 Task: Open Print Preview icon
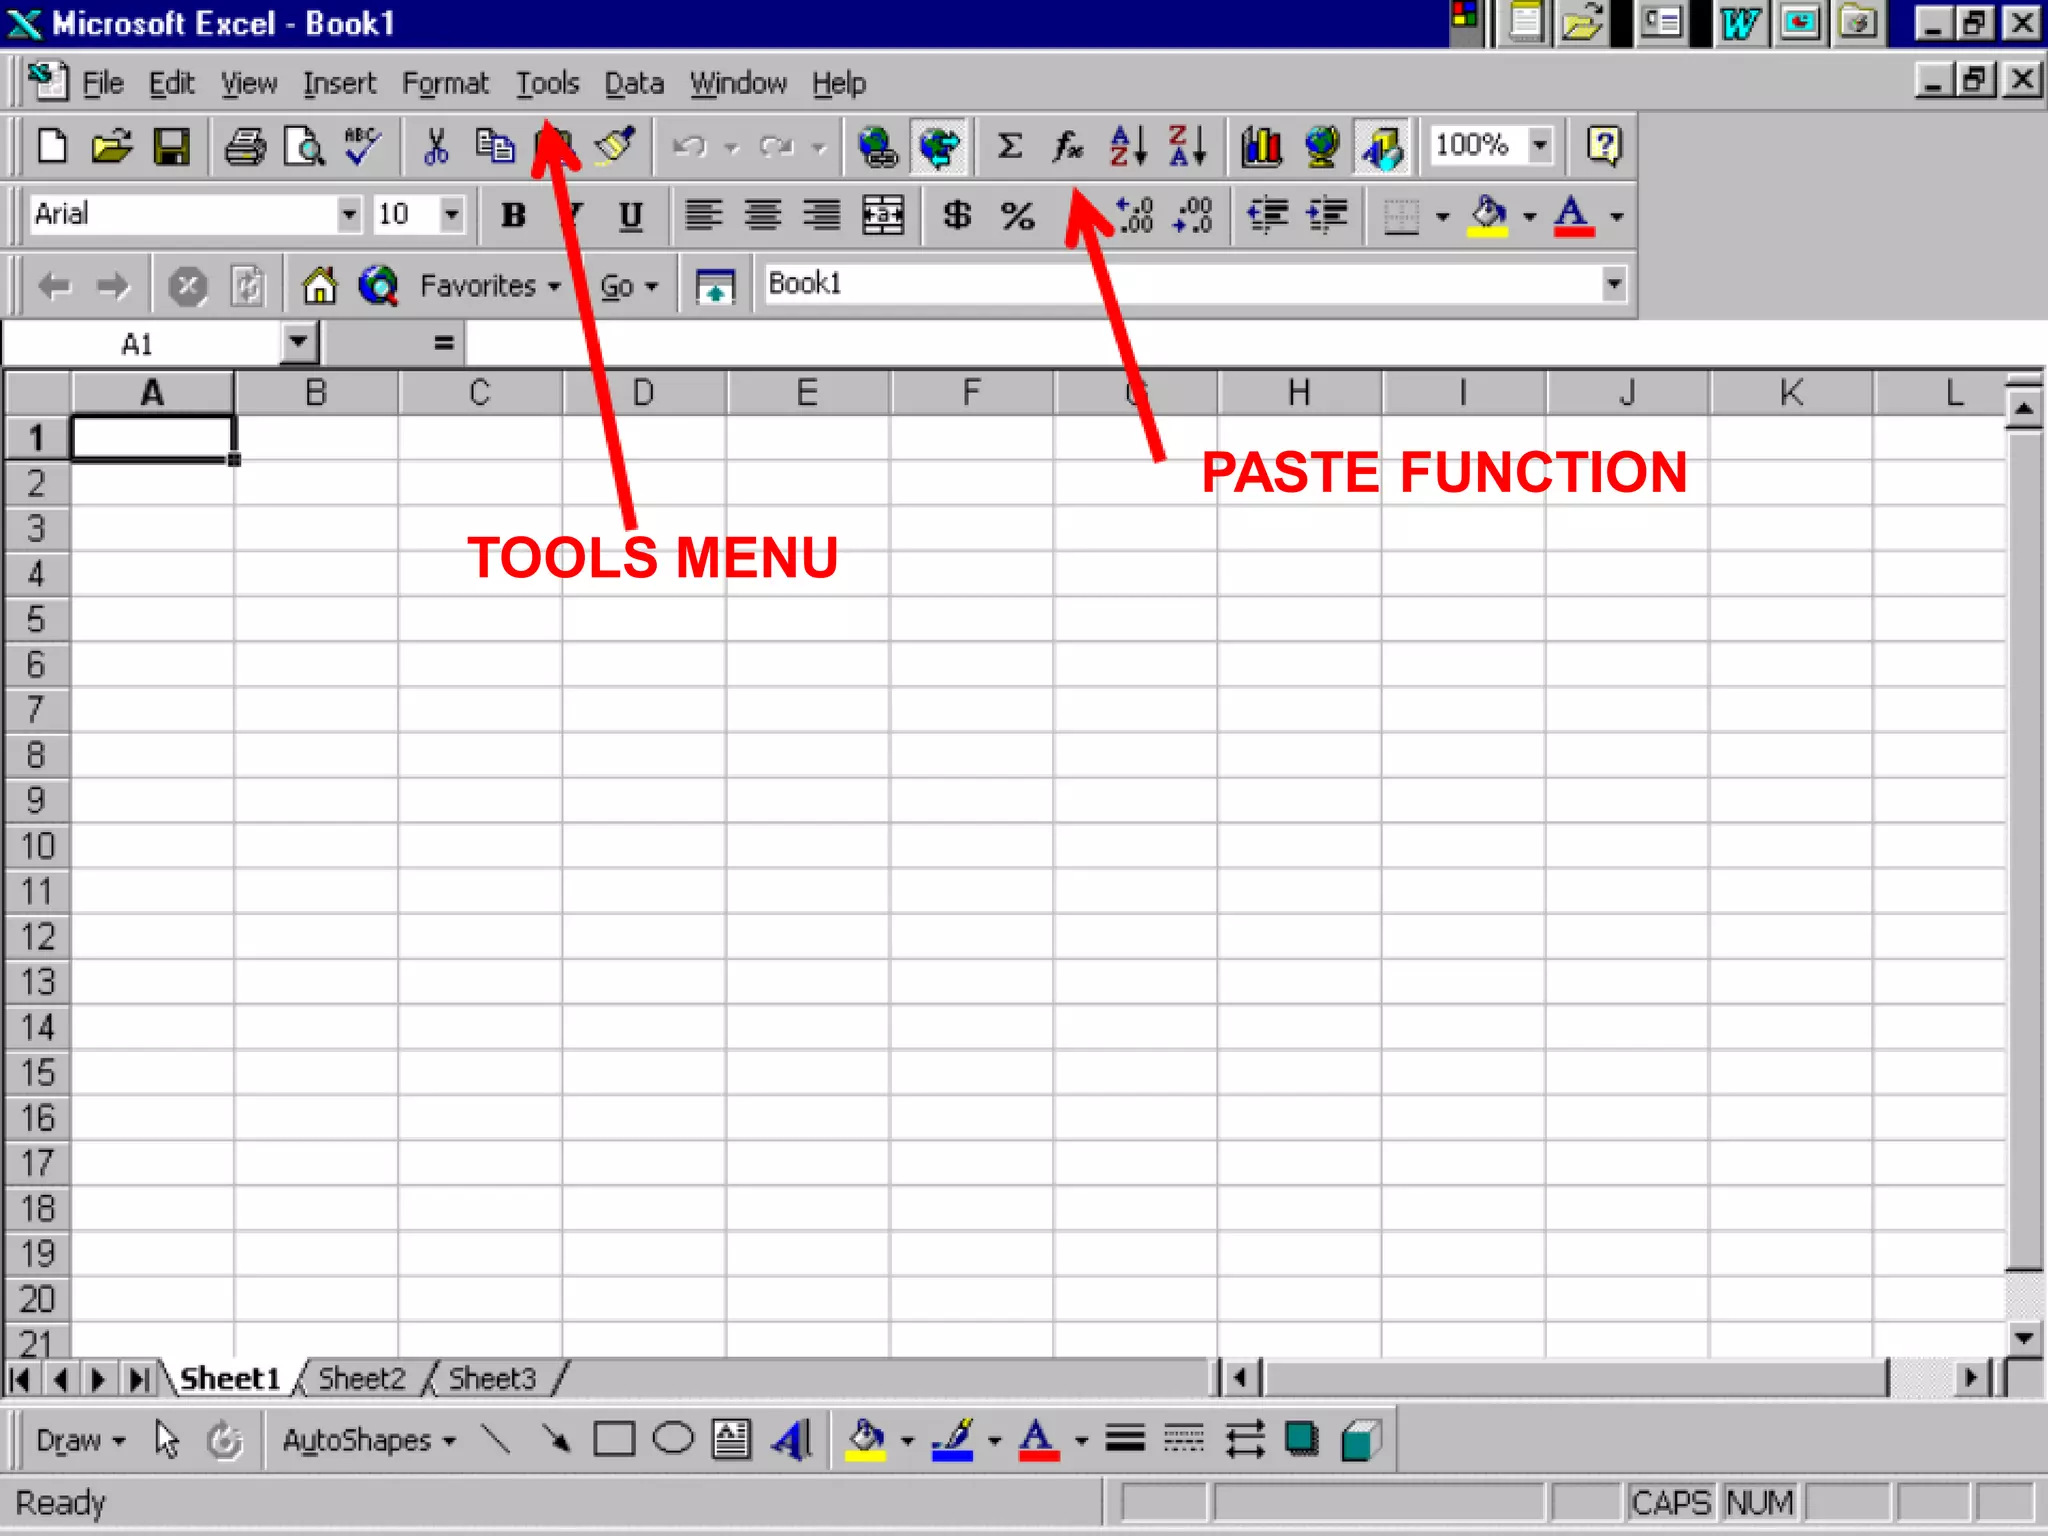pos(304,147)
